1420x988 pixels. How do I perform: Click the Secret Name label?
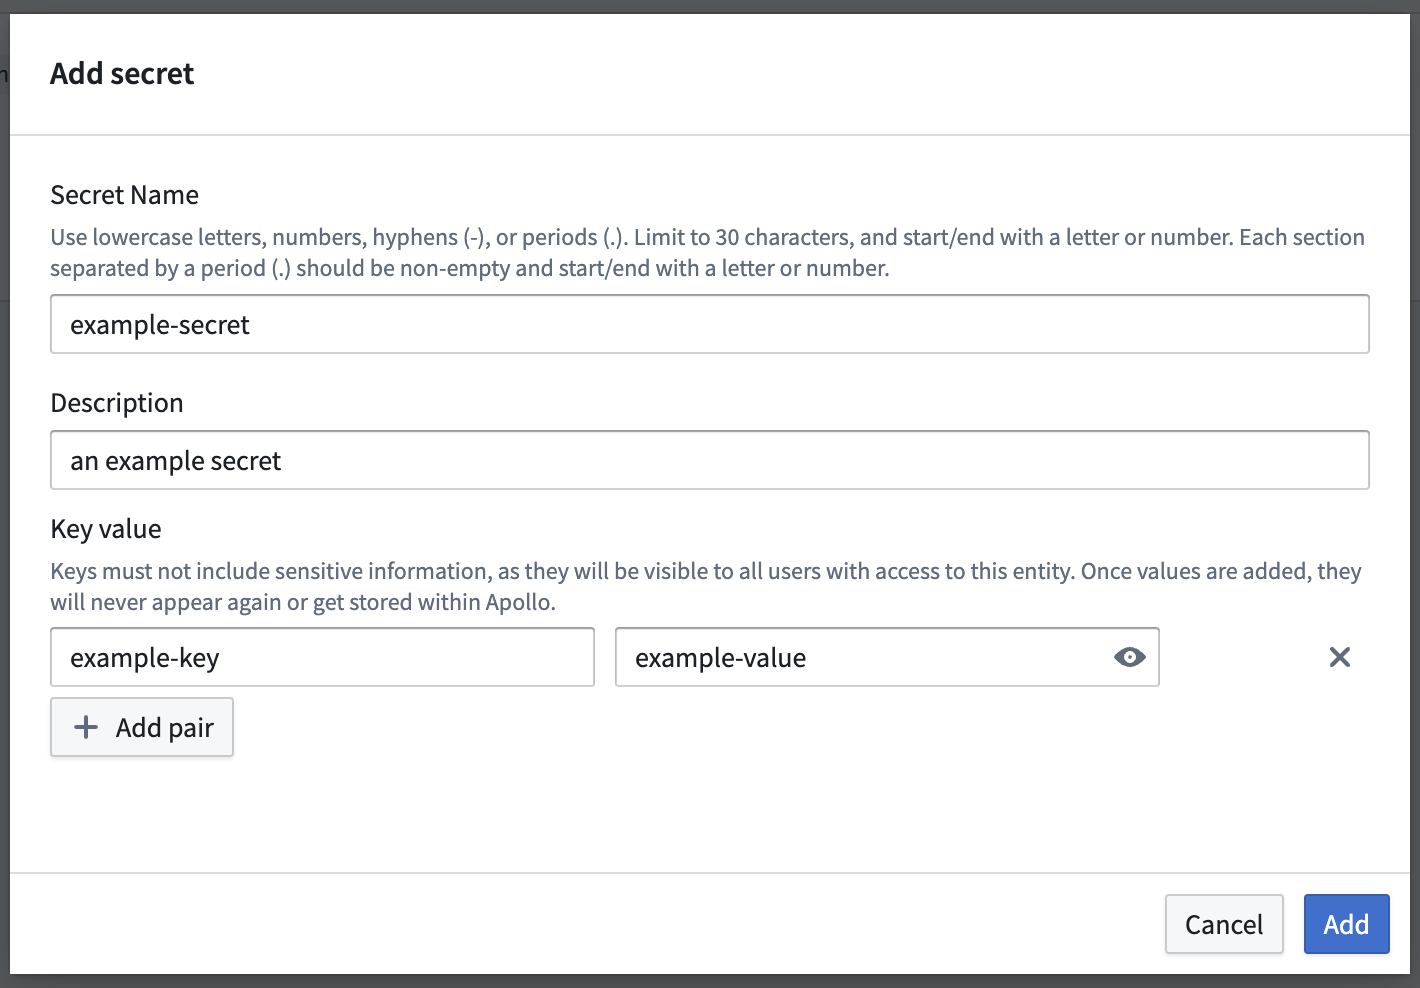125,195
